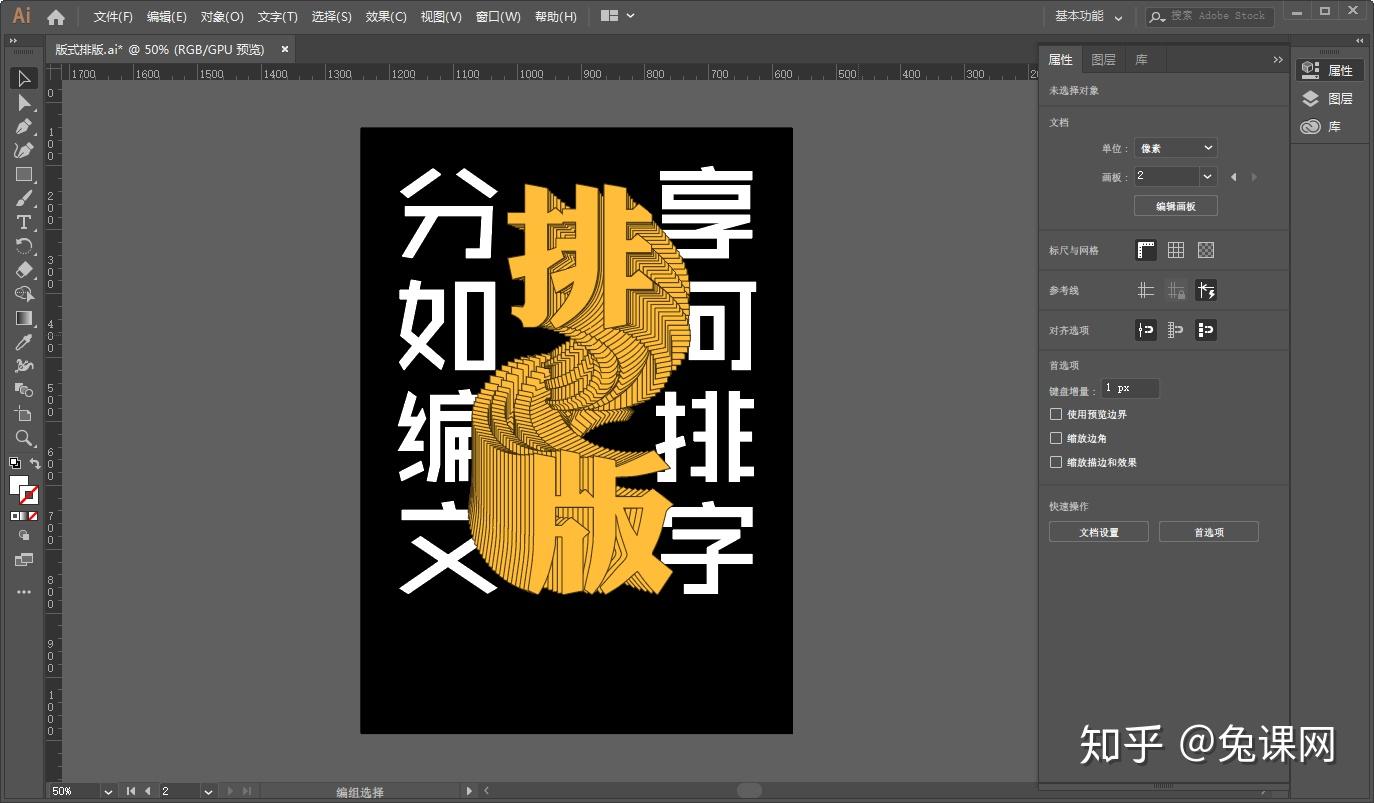The height and width of the screenshot is (803, 1374).
Task: Enable 使用预览边界 checkbox
Action: [1056, 413]
